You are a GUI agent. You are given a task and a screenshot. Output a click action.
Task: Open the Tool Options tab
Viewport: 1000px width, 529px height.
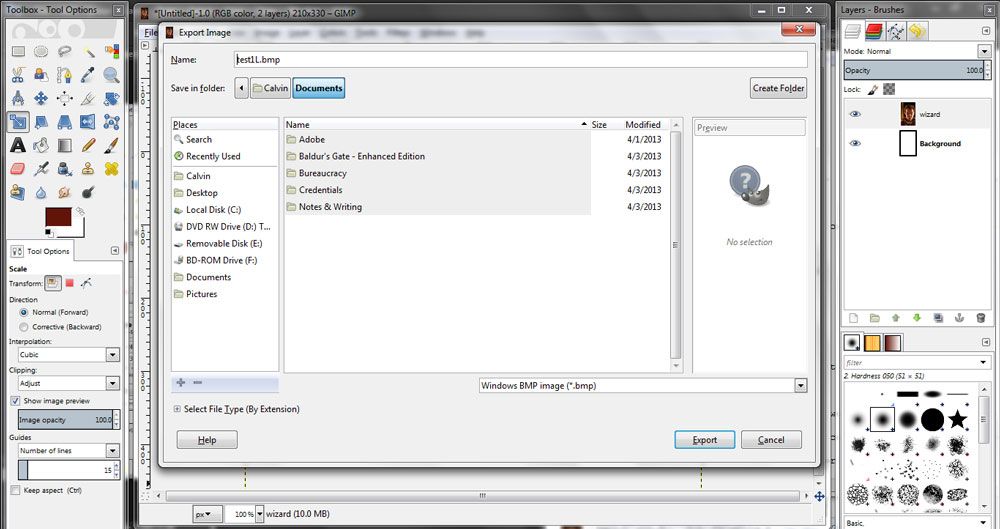click(x=41, y=251)
